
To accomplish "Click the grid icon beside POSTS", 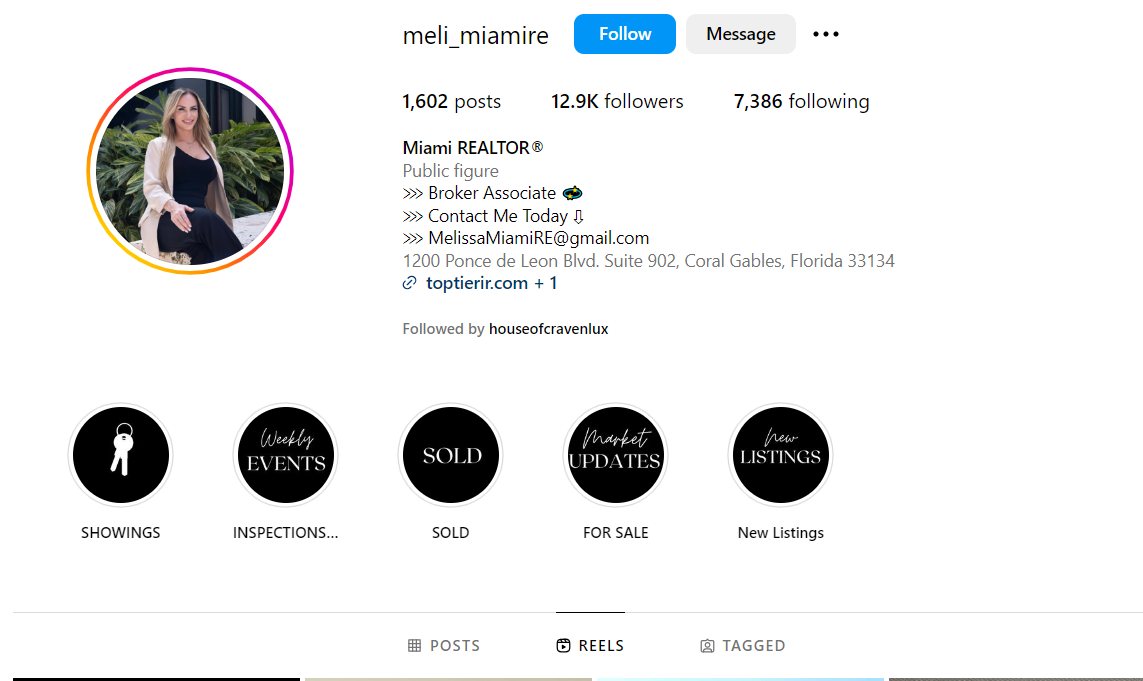I will tap(414, 645).
